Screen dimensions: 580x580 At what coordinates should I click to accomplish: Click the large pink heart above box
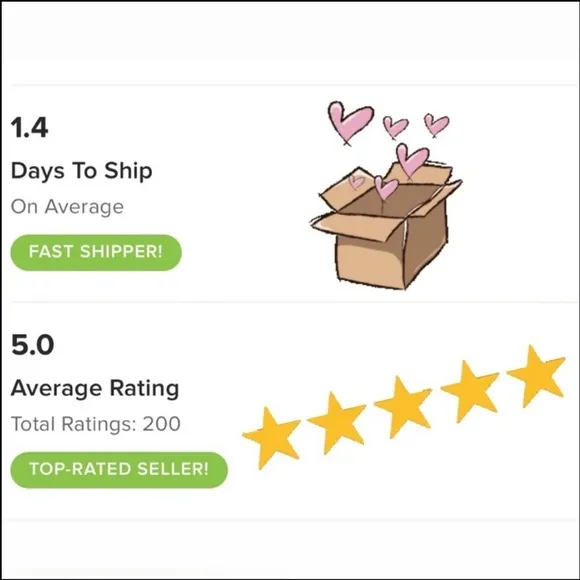(x=350, y=121)
